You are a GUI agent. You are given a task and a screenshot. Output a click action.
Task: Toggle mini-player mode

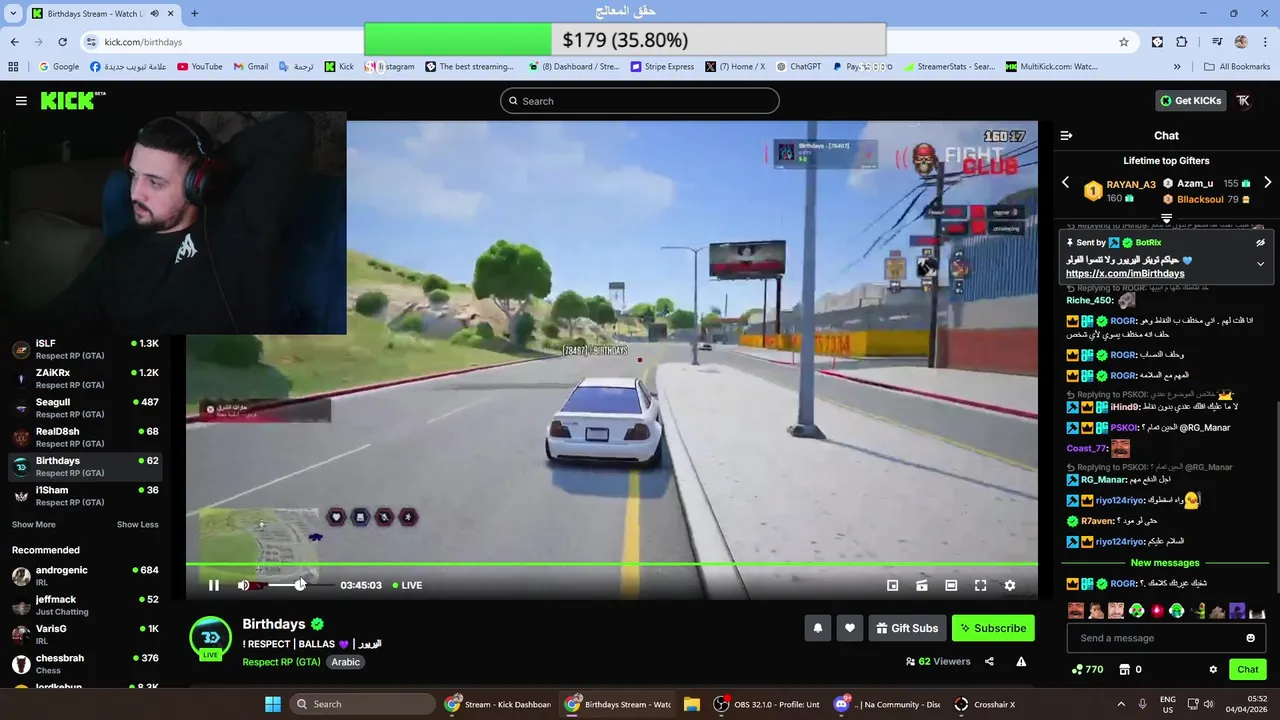pyautogui.click(x=893, y=585)
